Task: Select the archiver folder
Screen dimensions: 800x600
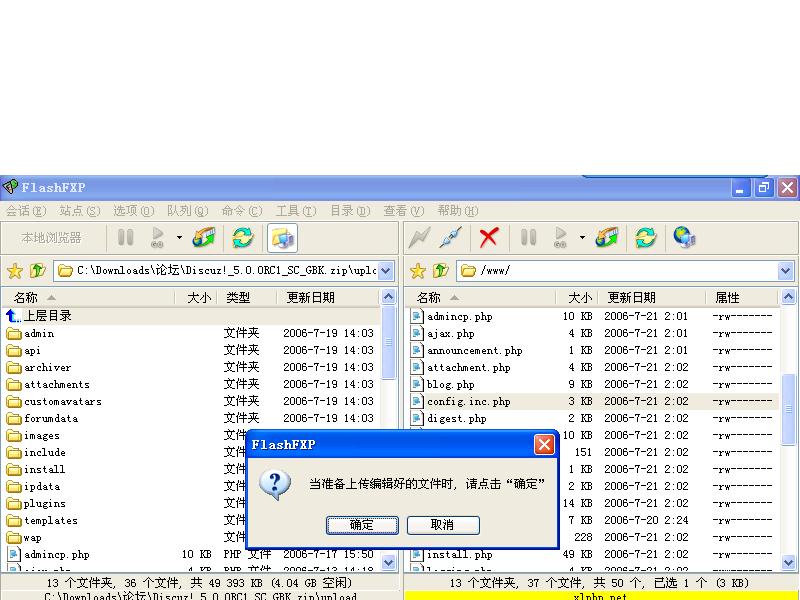Action: pyautogui.click(x=191, y=367)
